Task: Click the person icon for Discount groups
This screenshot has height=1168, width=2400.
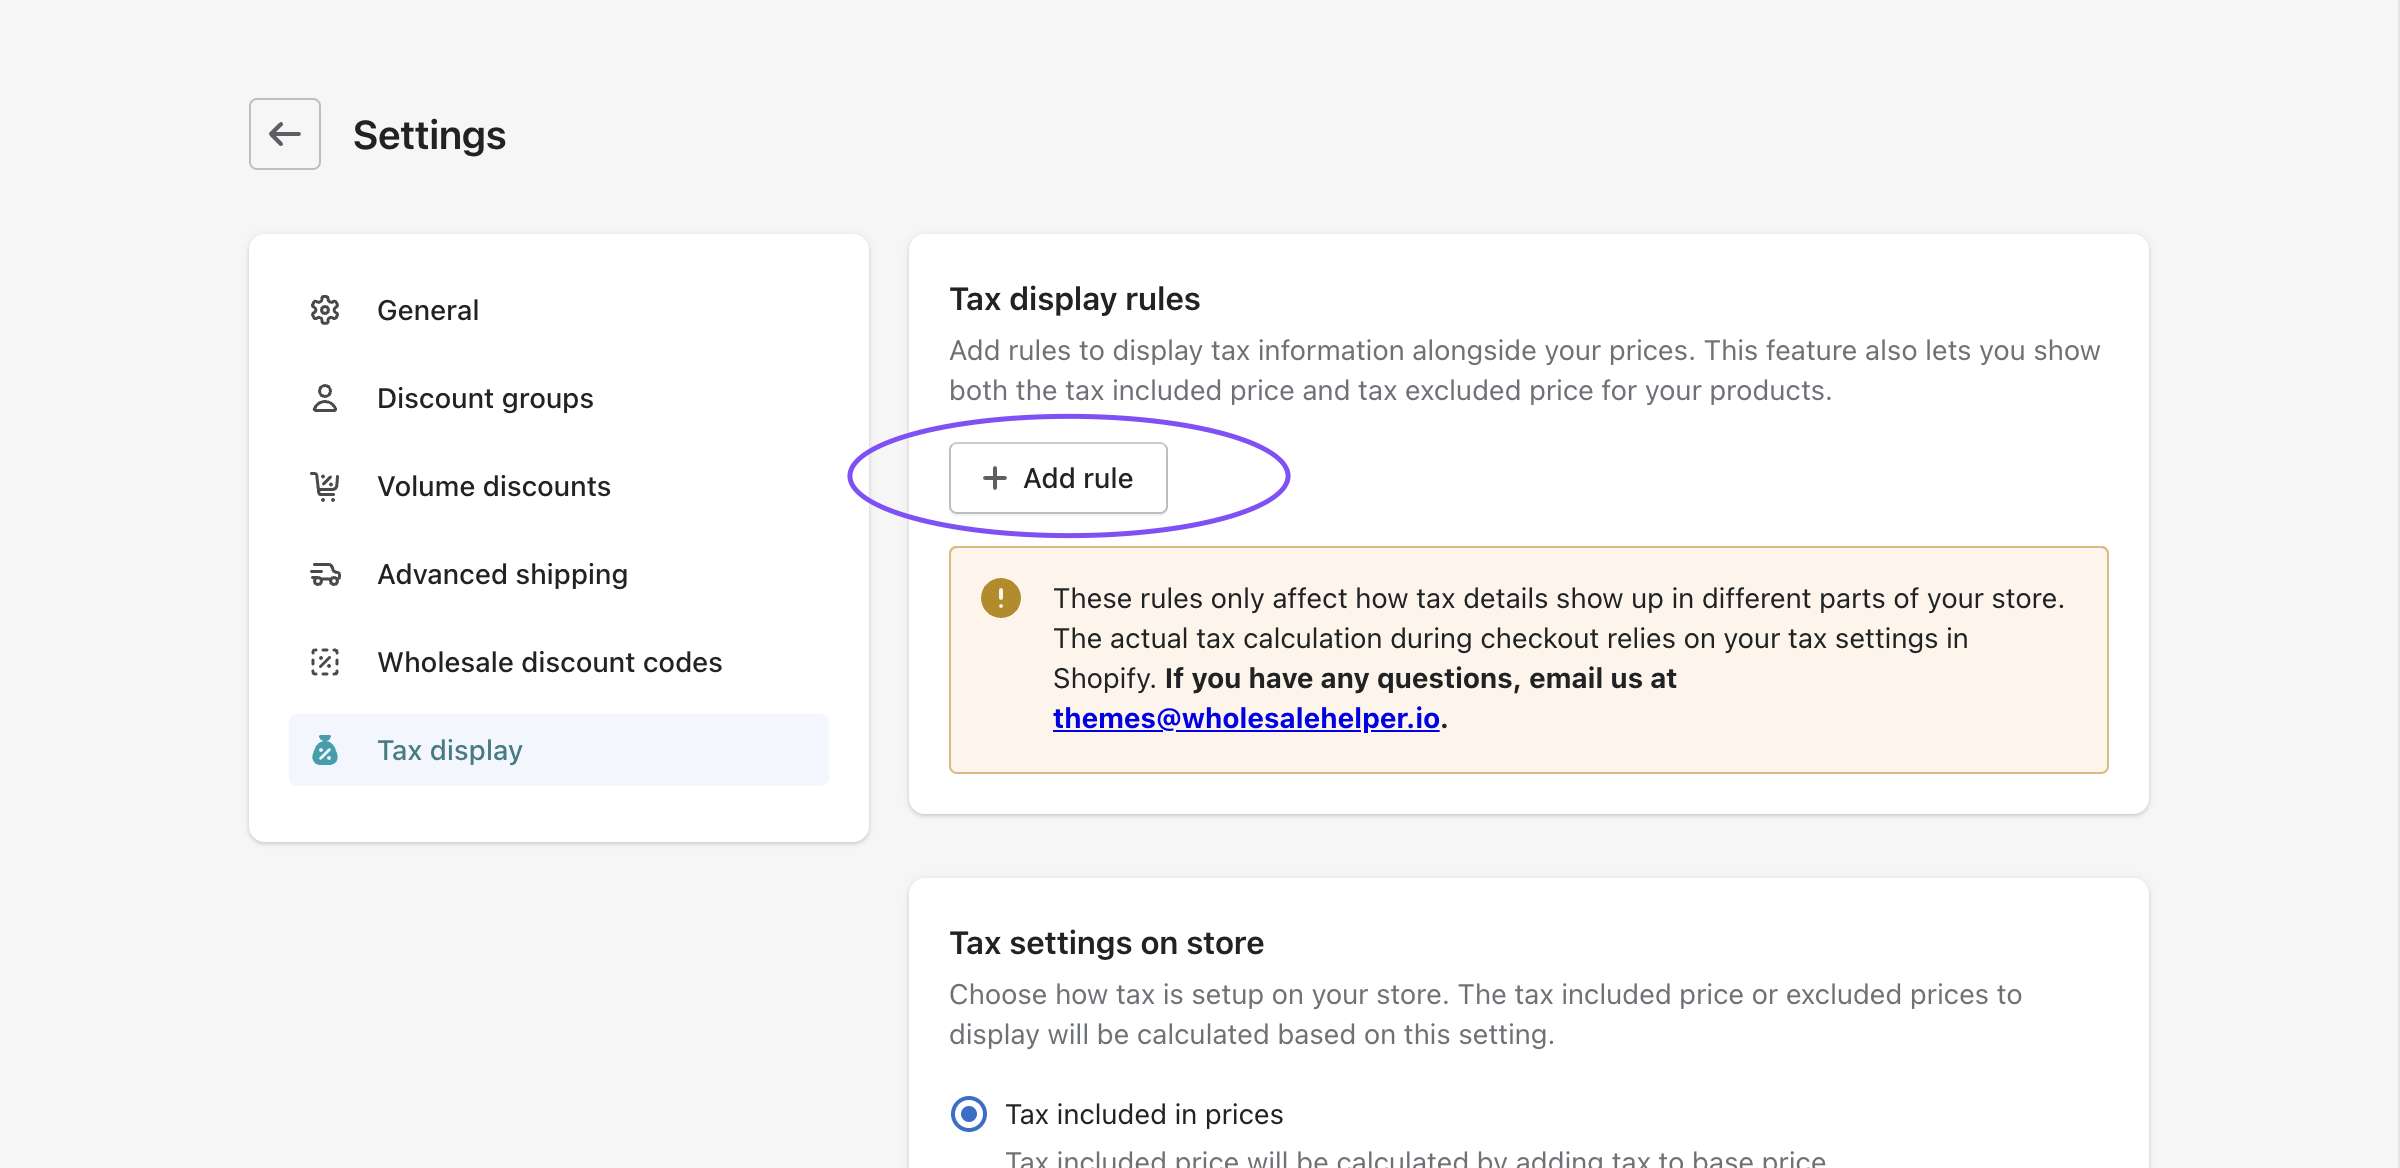Action: click(324, 398)
